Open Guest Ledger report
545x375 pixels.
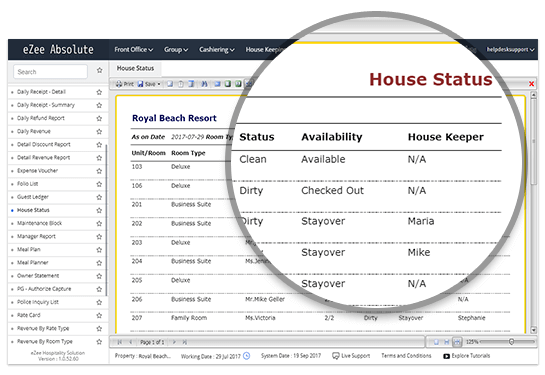[x=33, y=197]
